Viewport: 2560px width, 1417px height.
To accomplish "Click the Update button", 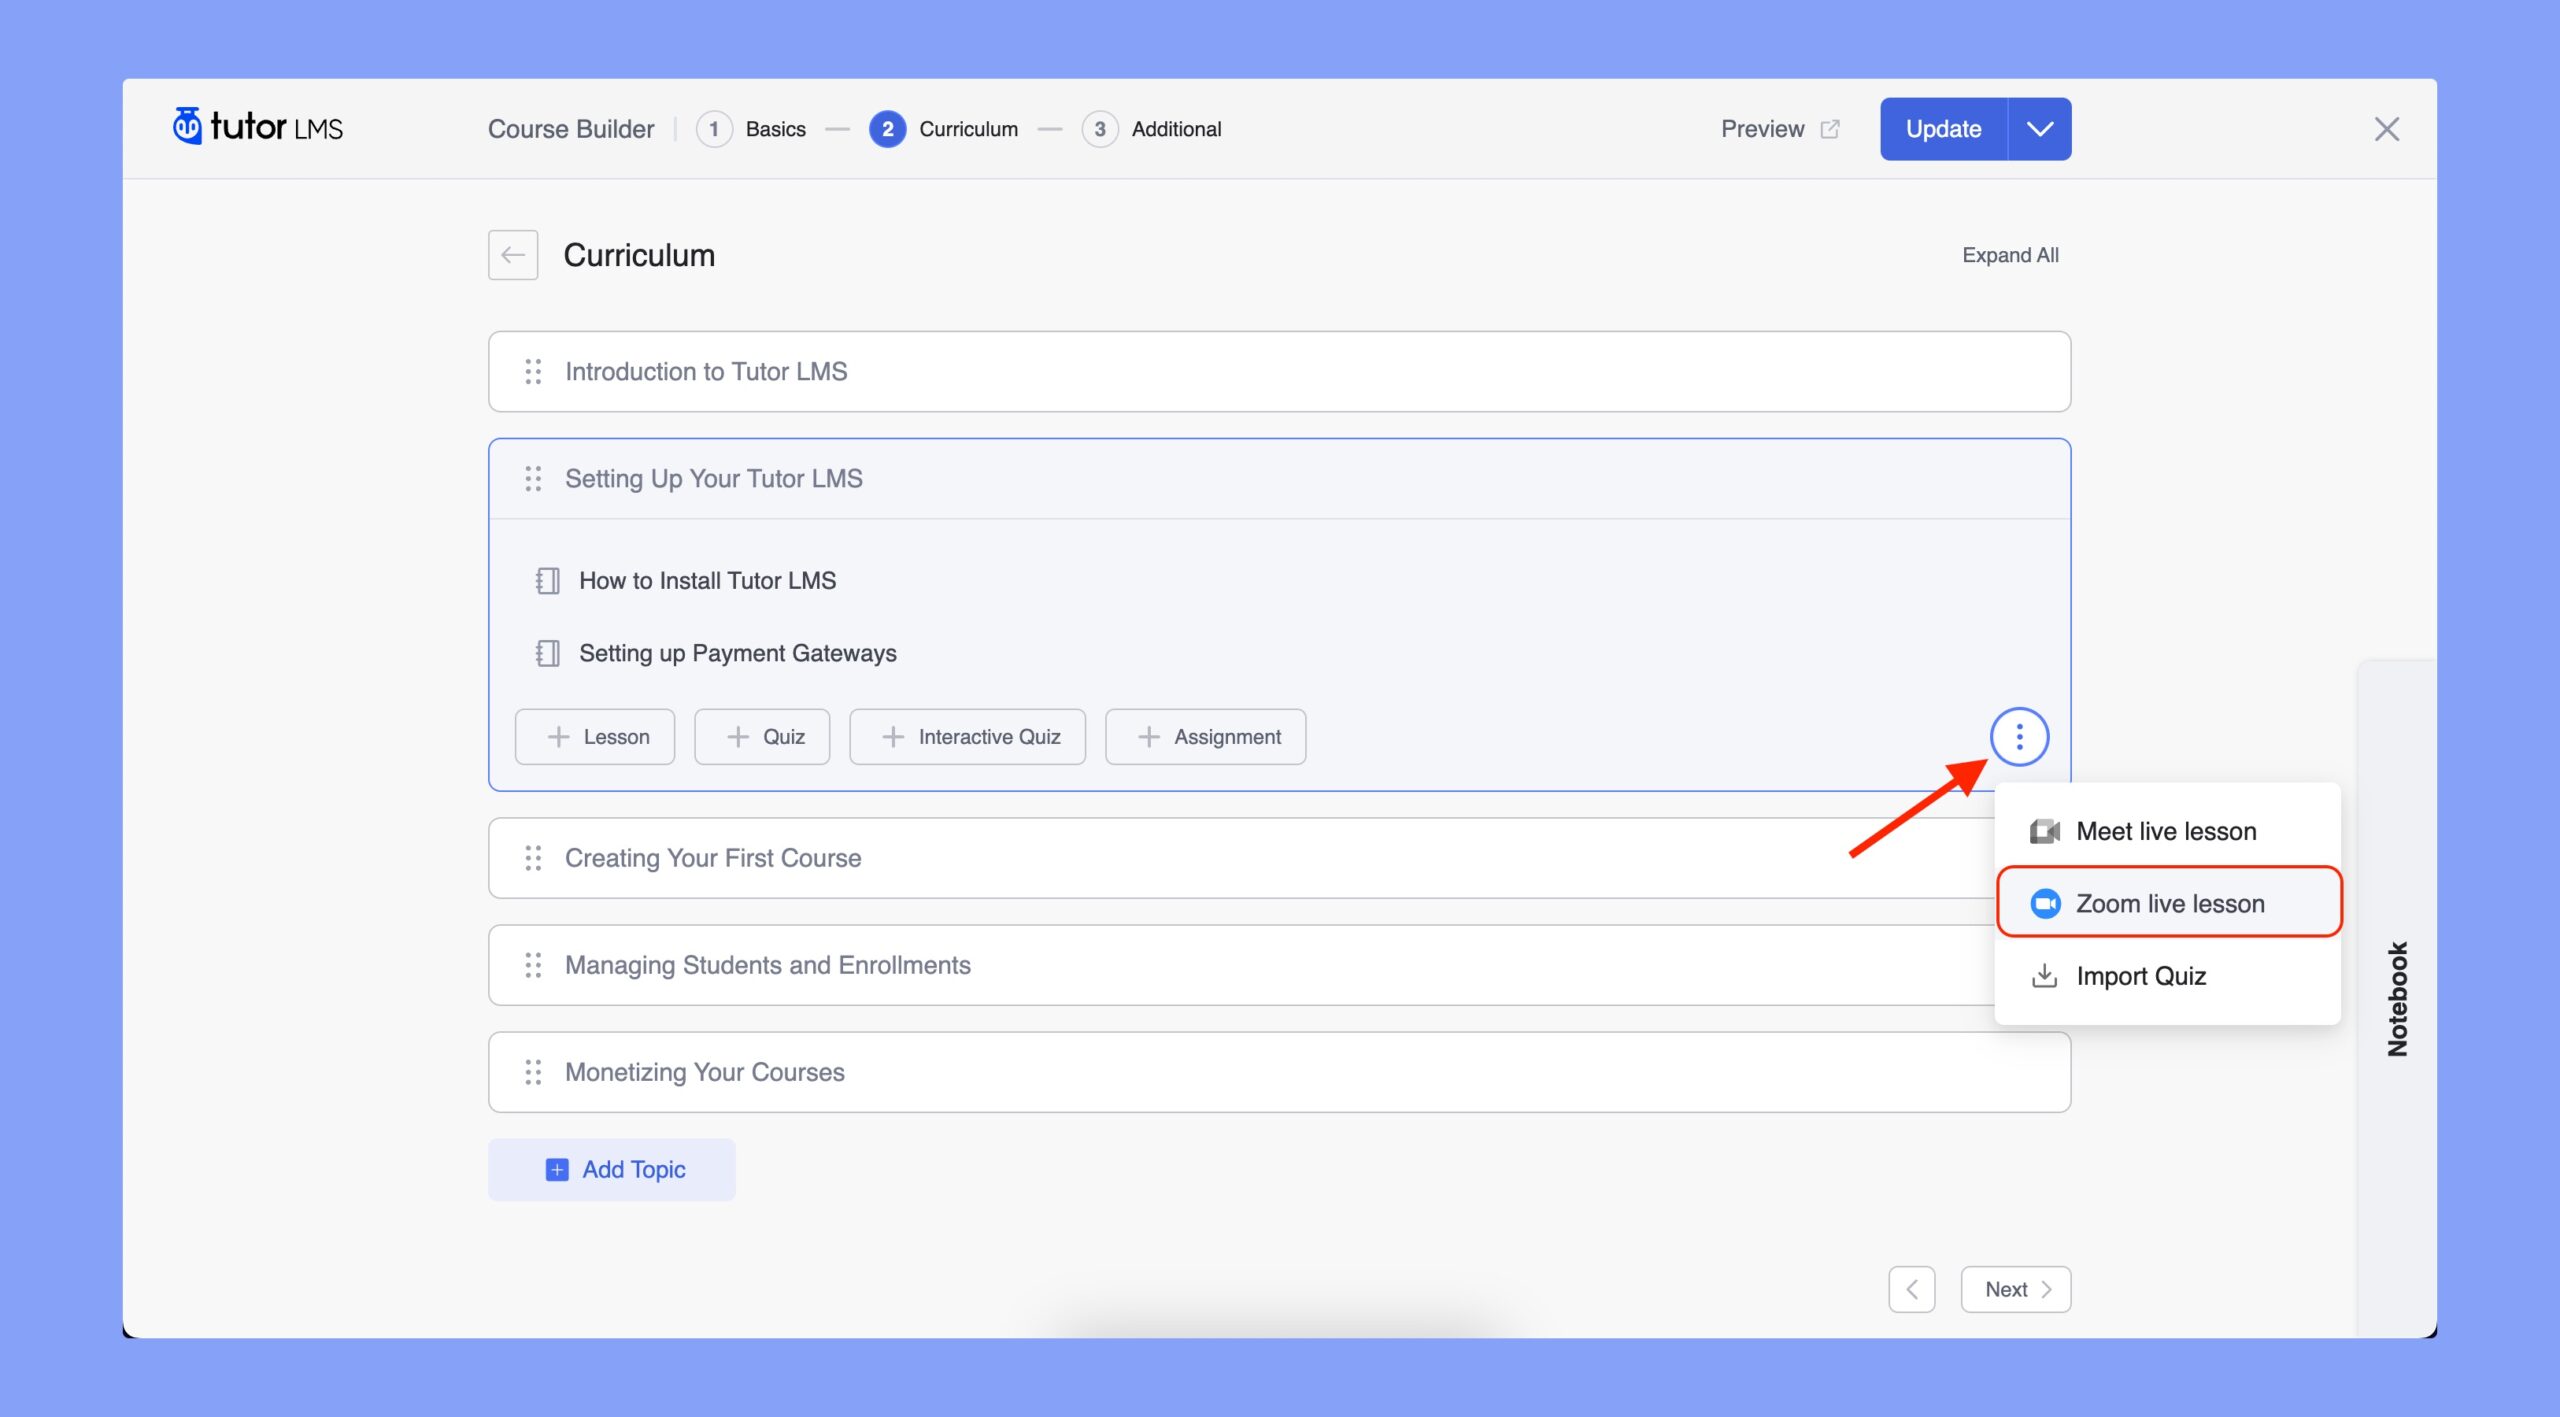I will pos(1943,129).
